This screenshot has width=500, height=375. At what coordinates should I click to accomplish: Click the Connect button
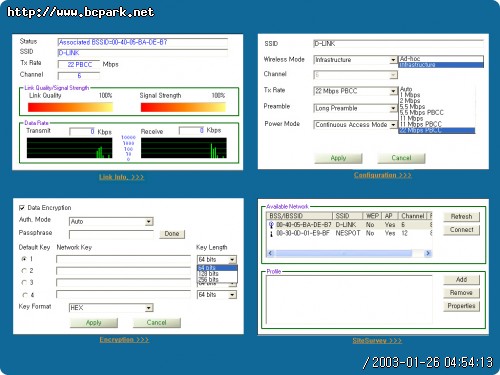click(x=461, y=230)
